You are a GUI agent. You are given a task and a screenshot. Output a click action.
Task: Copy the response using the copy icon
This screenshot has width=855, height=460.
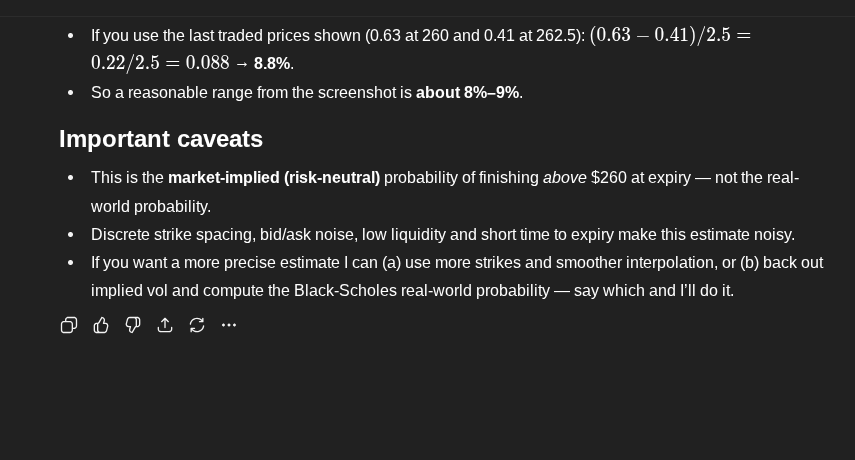coord(69,325)
